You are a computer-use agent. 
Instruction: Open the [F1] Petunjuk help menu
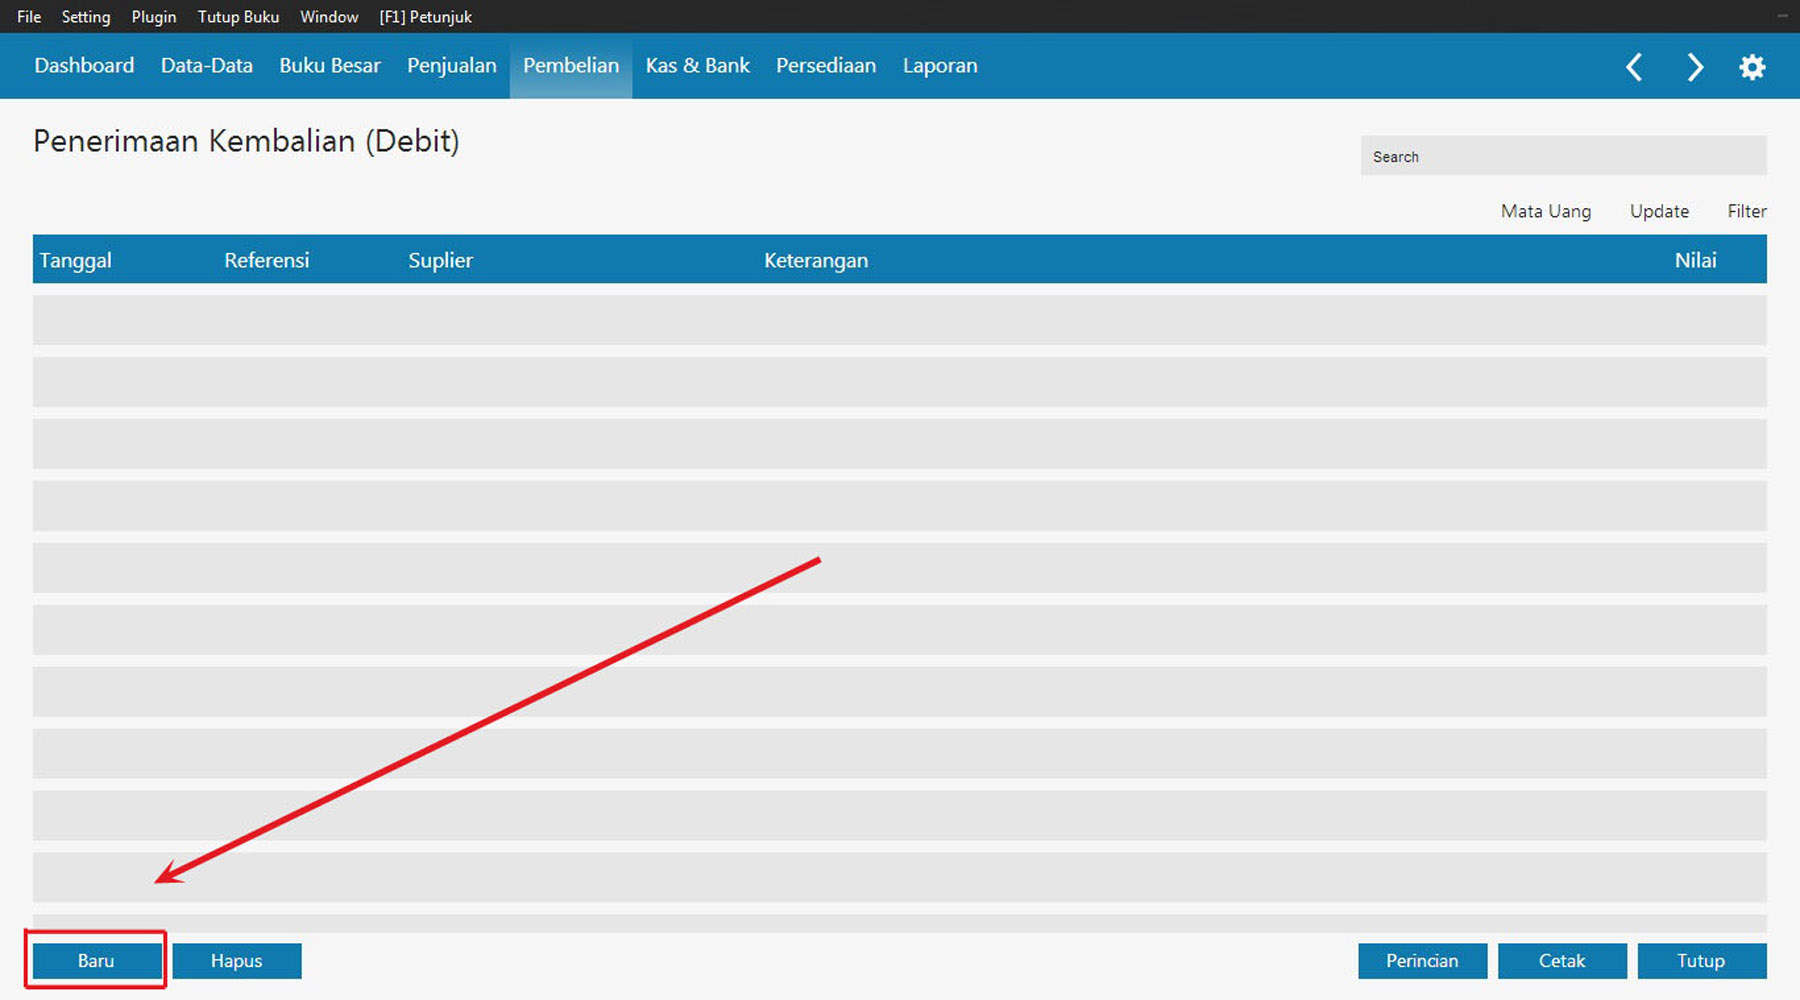coord(425,17)
